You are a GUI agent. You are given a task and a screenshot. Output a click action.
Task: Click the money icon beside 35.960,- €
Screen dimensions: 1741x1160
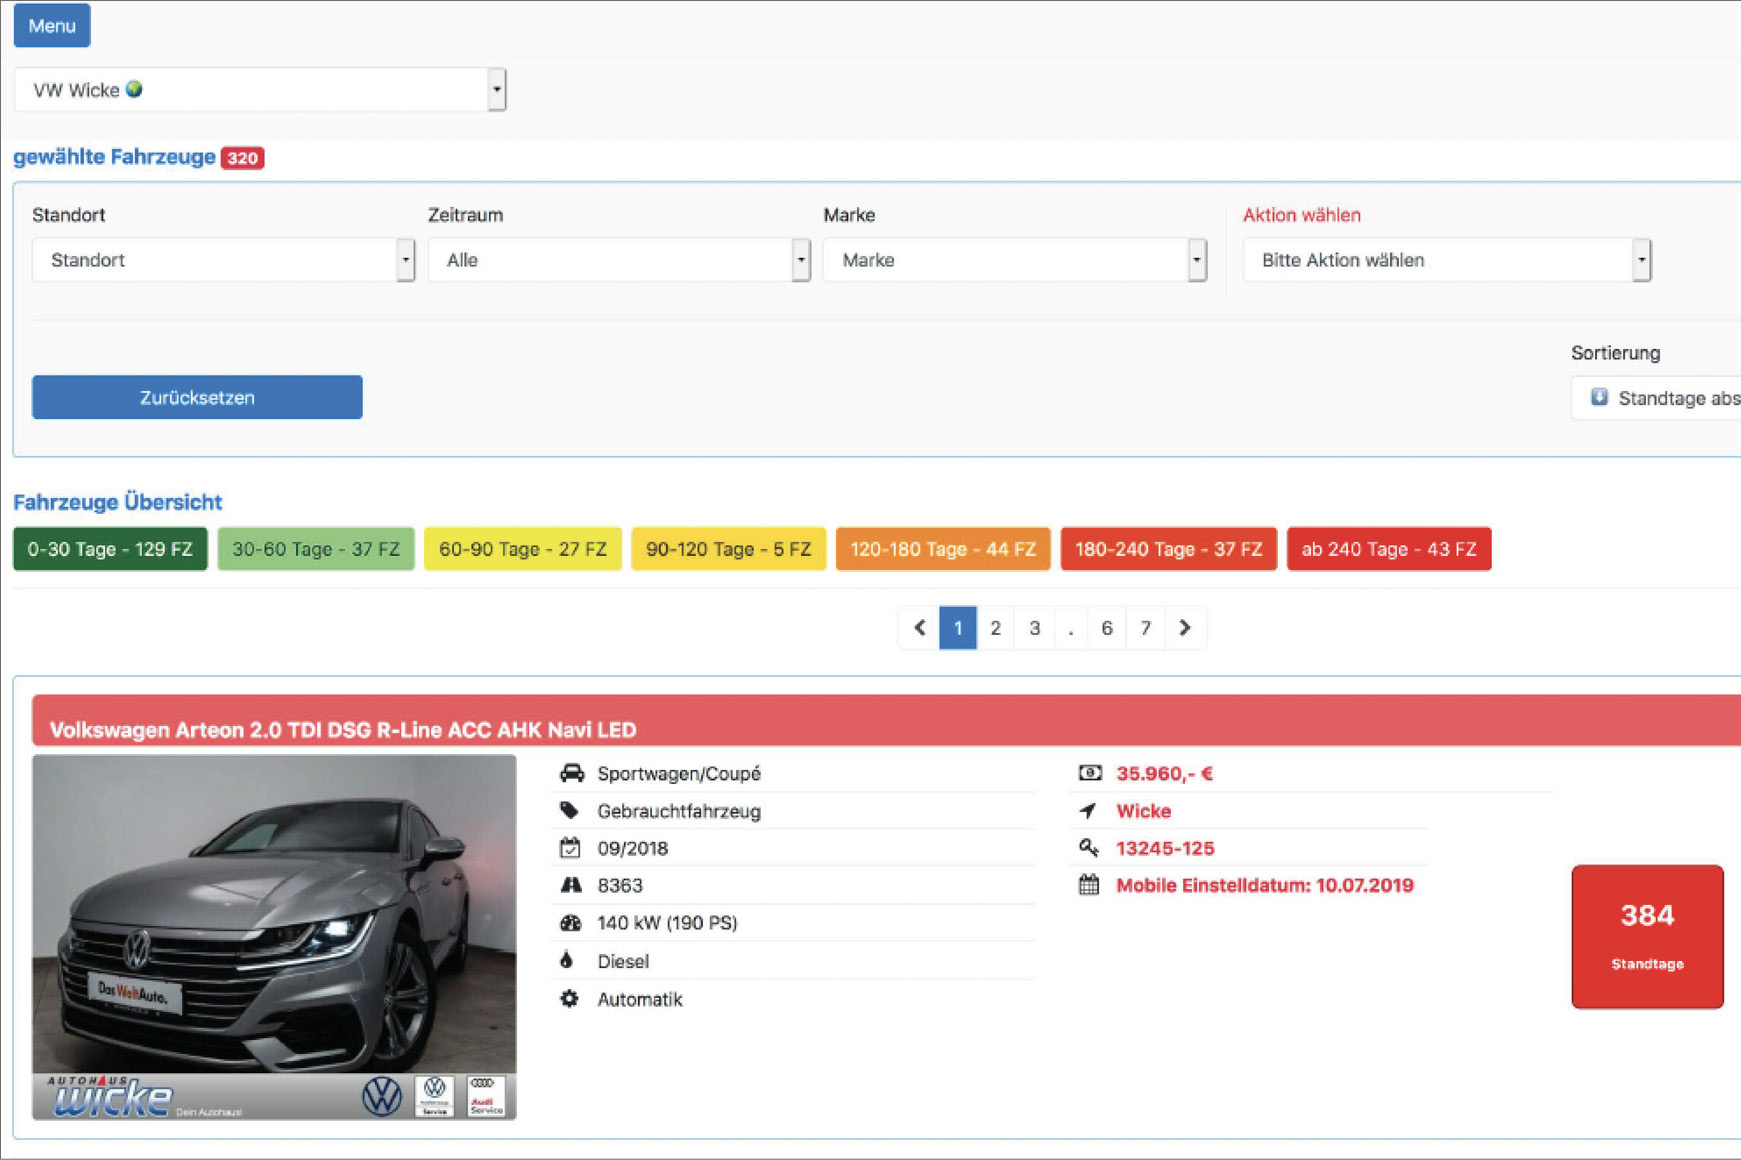pyautogui.click(x=1090, y=773)
